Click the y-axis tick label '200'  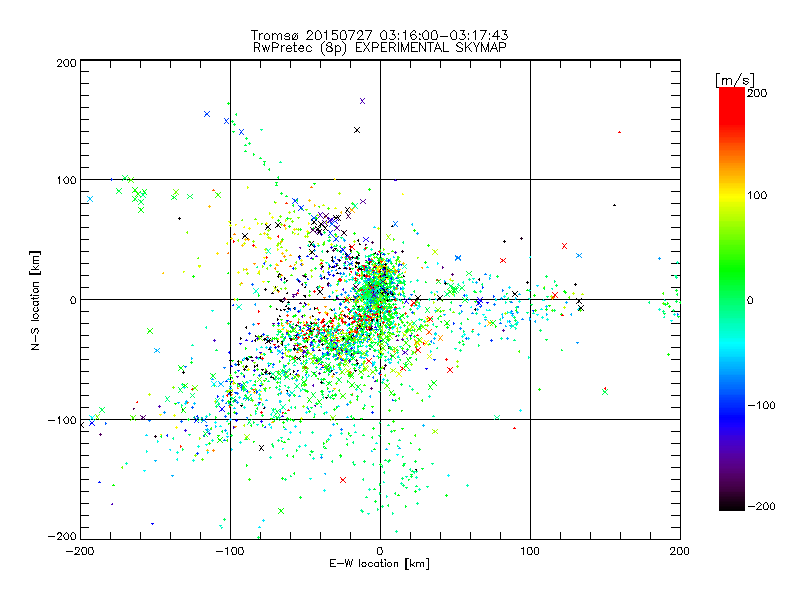pos(66,63)
